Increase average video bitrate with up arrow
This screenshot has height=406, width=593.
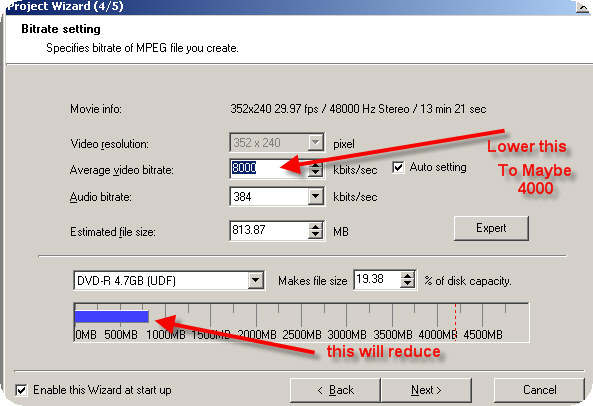315,164
